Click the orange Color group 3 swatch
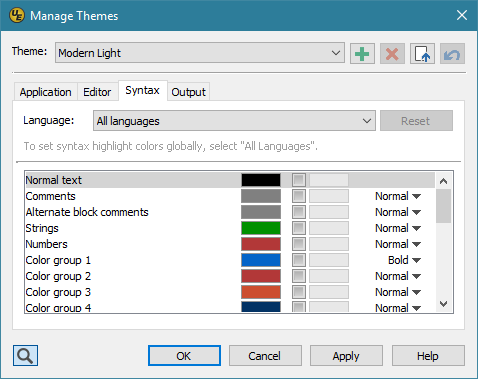 point(261,292)
